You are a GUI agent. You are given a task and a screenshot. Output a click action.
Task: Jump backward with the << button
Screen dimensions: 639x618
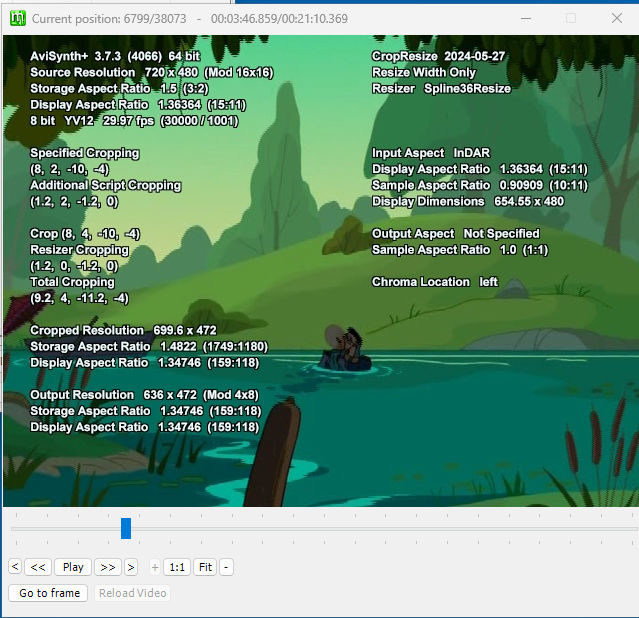click(38, 567)
